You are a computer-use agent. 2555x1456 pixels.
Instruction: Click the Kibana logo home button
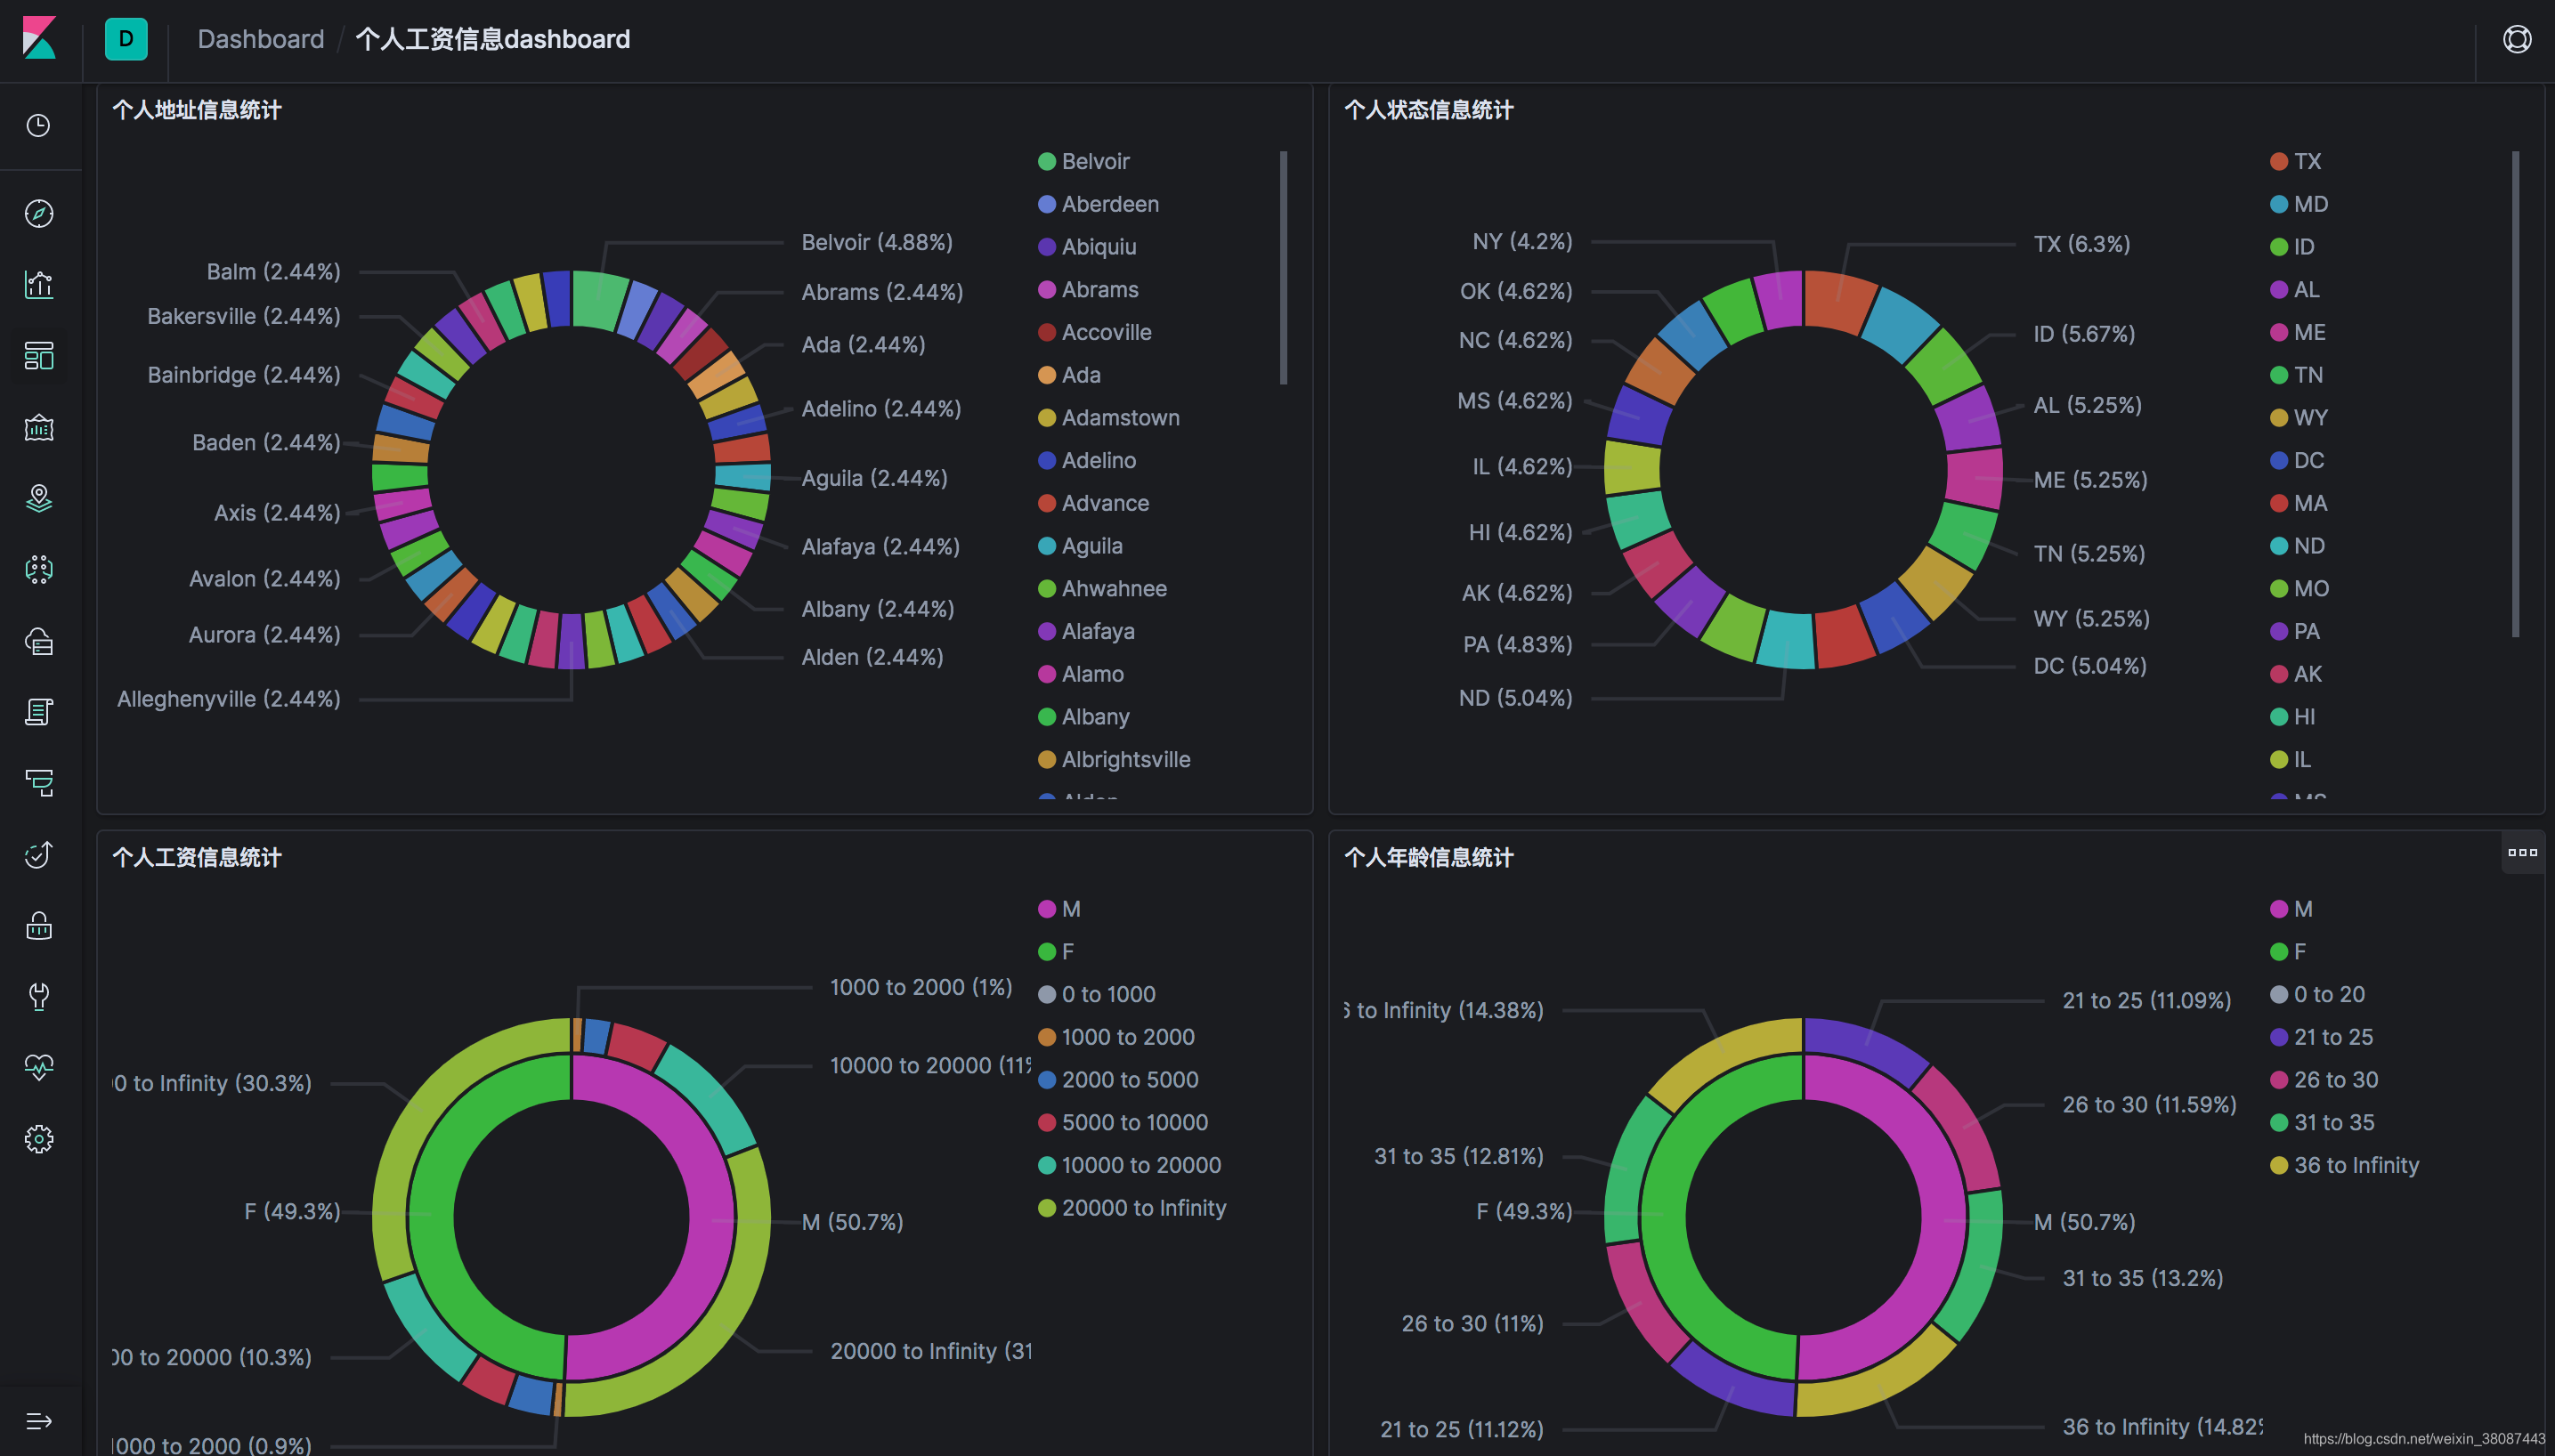point(39,39)
